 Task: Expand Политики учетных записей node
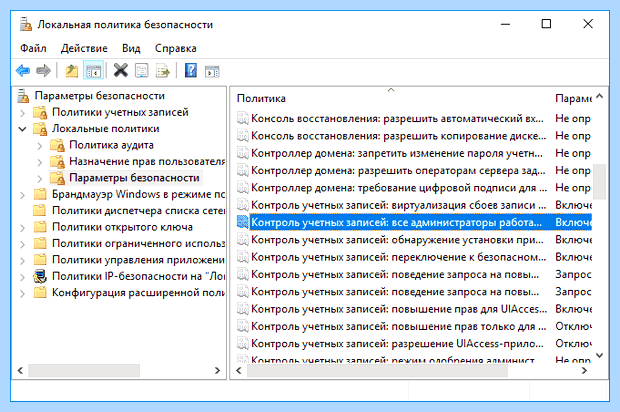(23, 113)
